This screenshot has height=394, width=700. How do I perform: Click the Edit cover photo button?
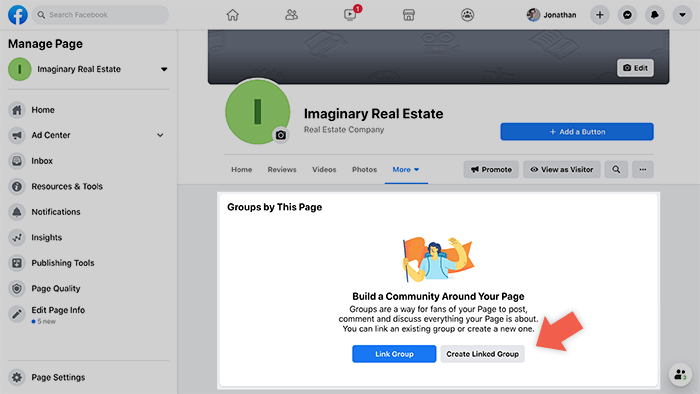click(x=635, y=68)
